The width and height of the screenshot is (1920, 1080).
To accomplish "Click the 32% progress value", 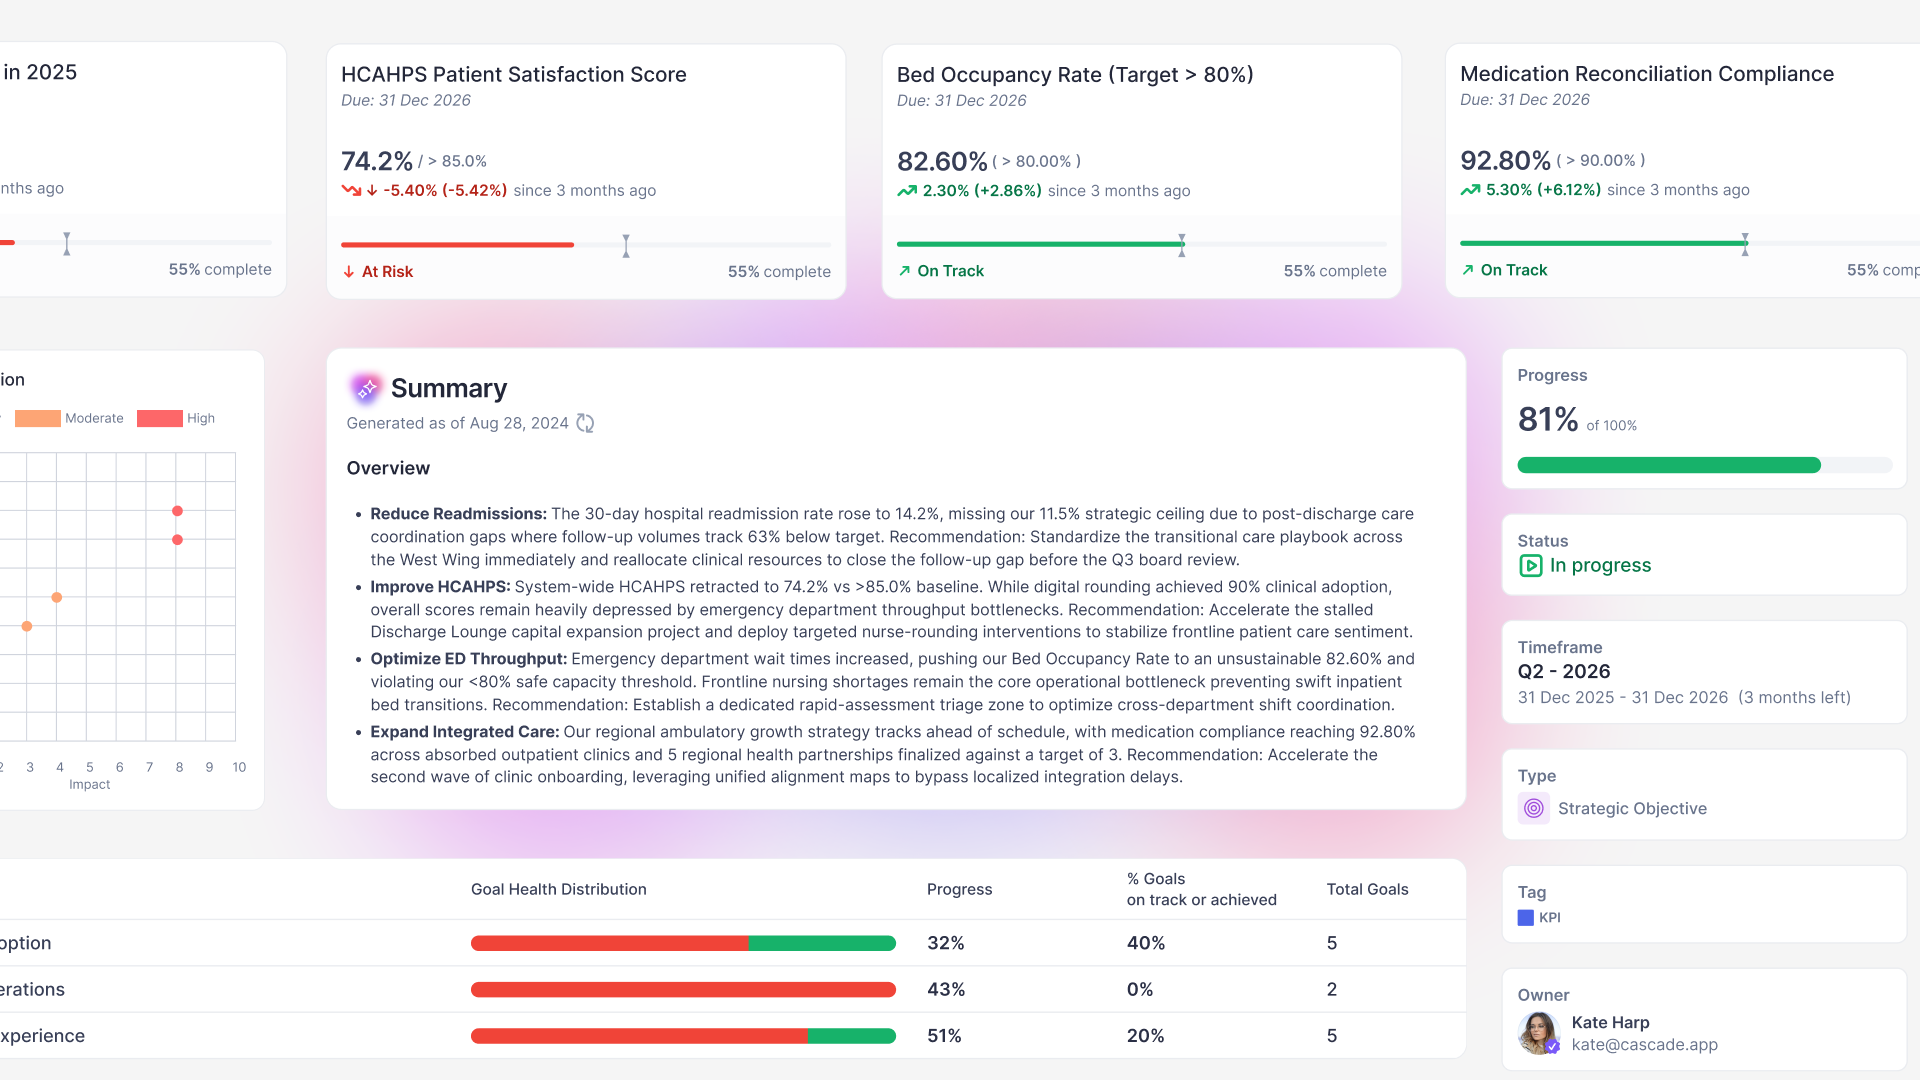I will pos(946,944).
